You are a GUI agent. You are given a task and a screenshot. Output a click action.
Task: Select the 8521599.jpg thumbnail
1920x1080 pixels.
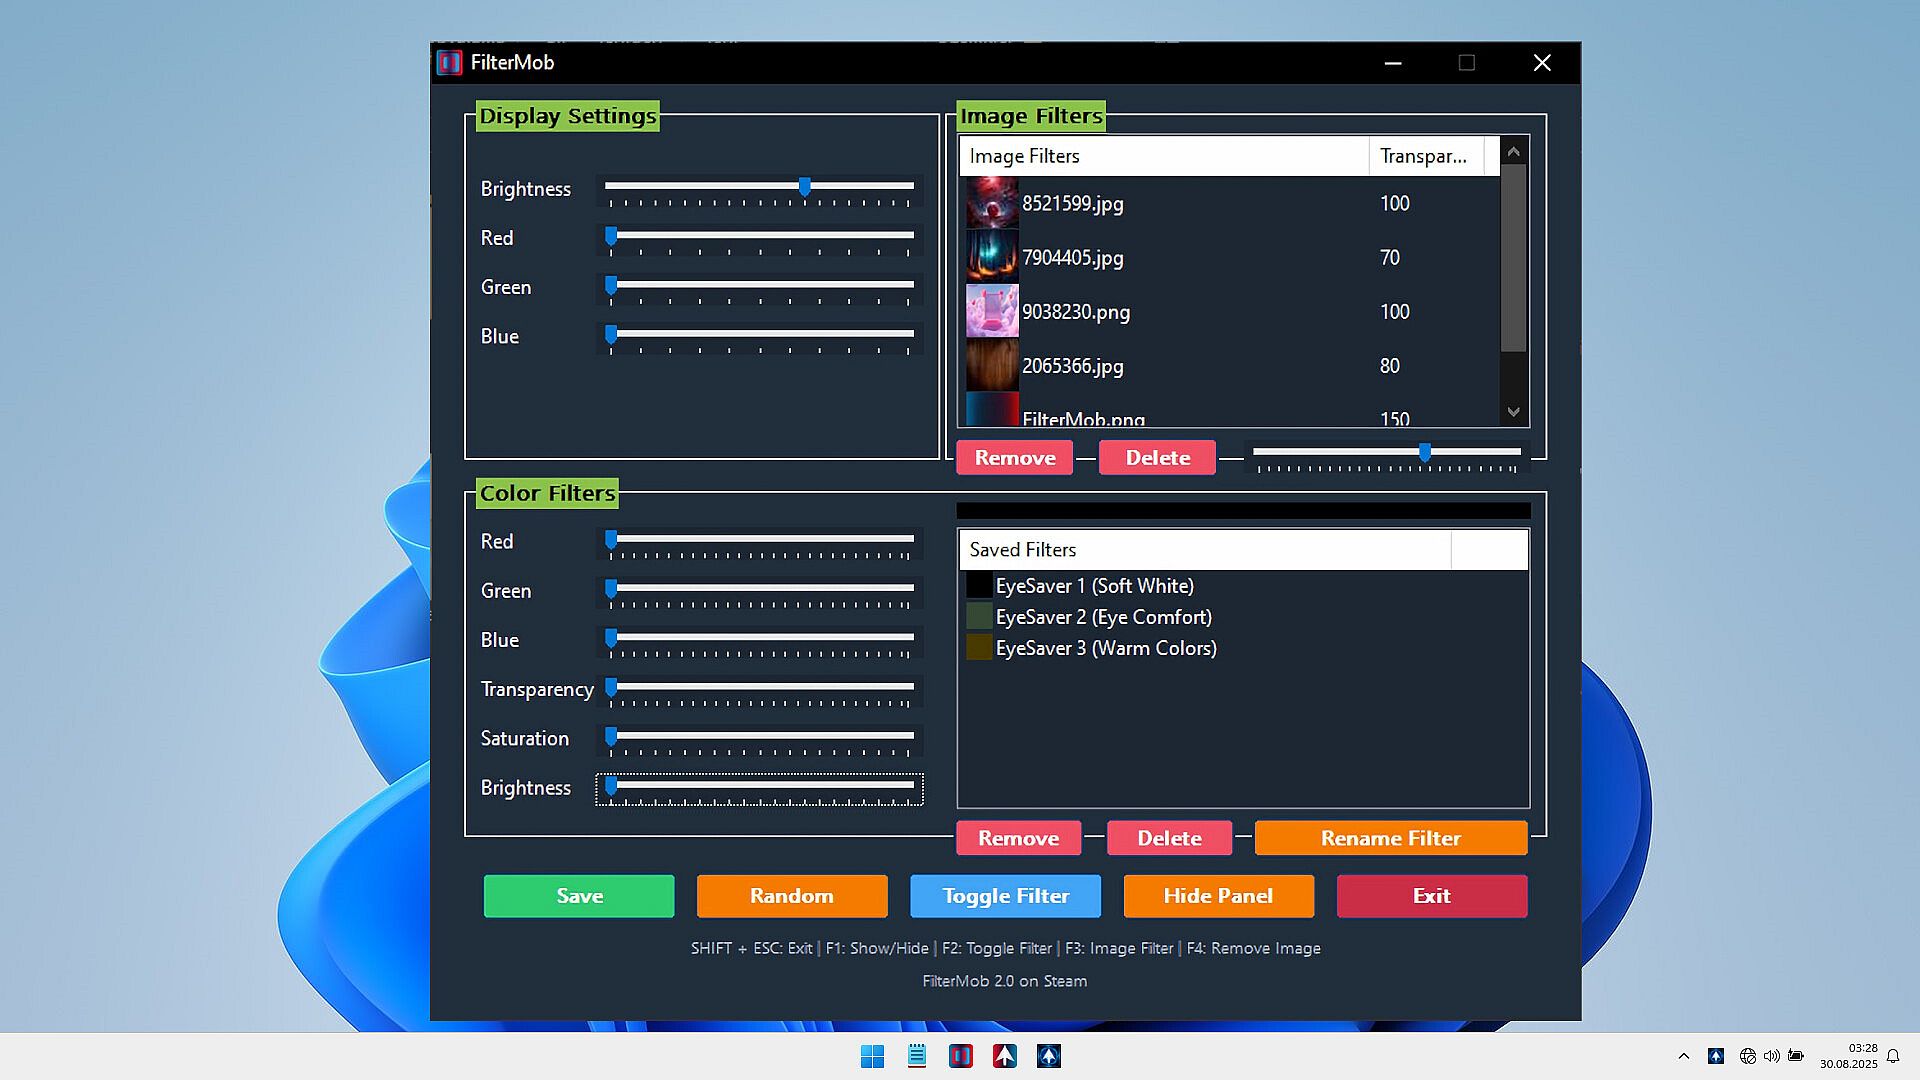(991, 203)
